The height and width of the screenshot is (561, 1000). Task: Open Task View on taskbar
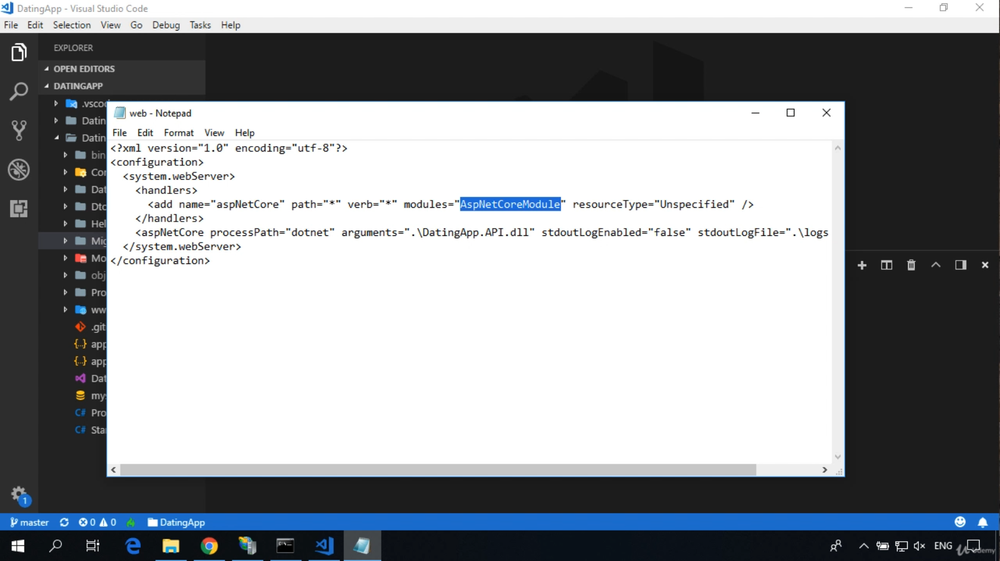click(x=92, y=546)
